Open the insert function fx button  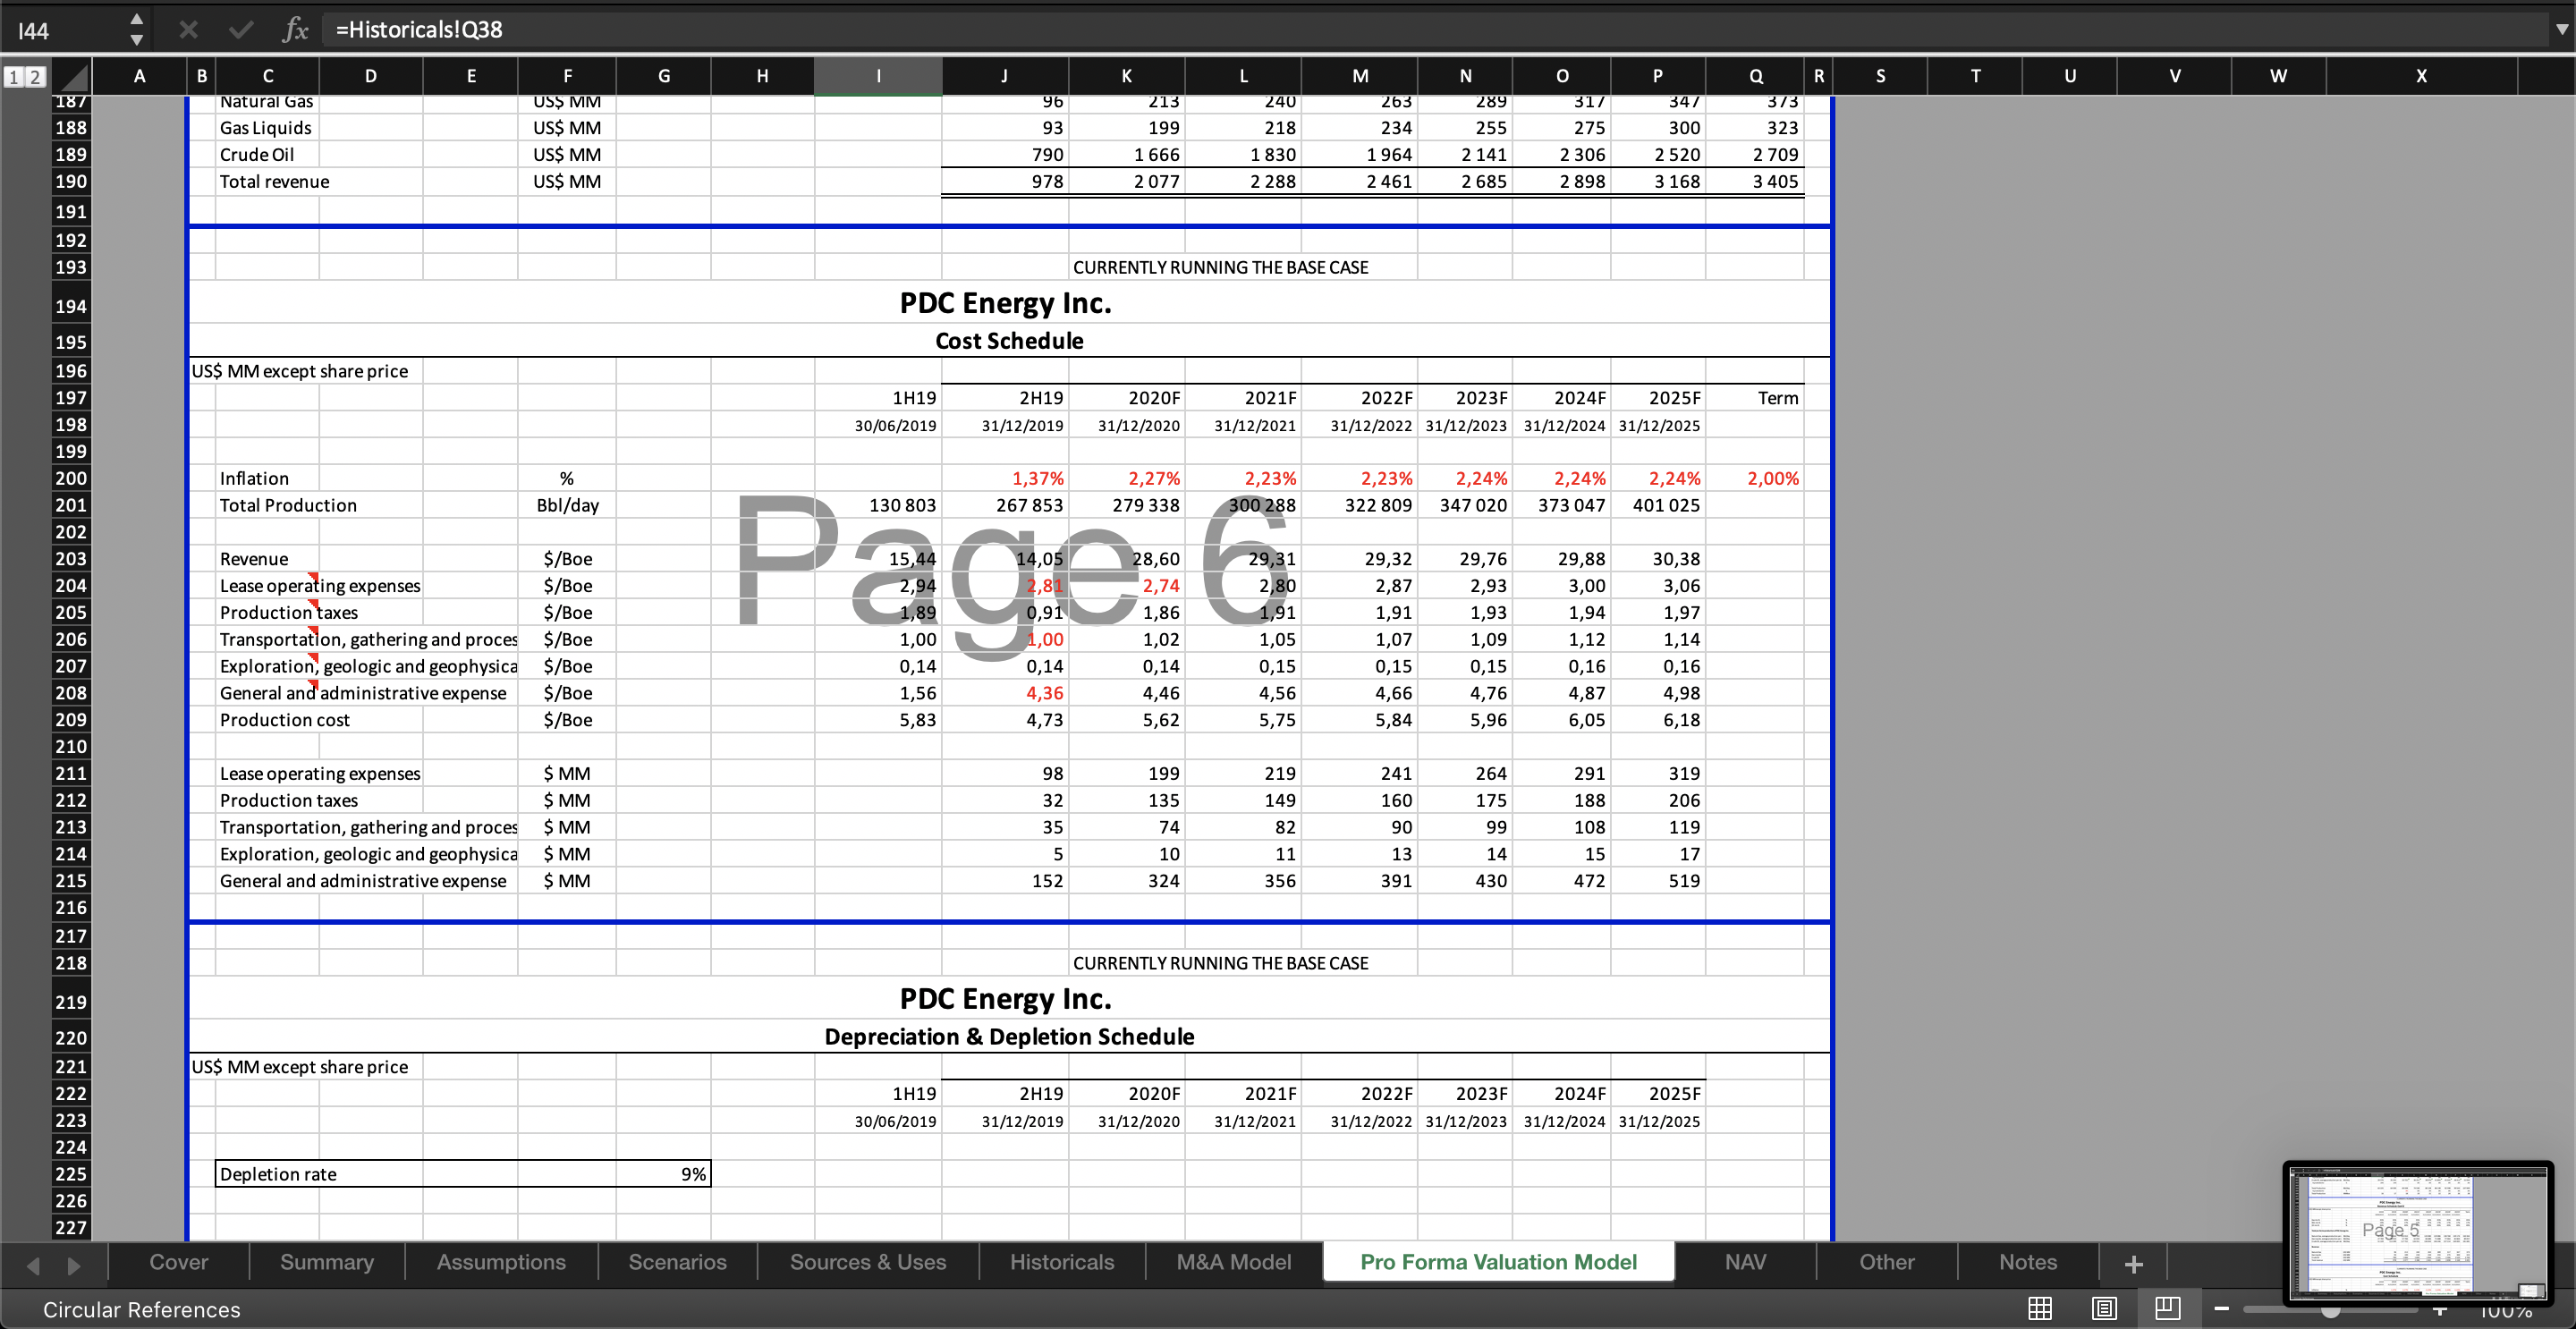pos(294,30)
